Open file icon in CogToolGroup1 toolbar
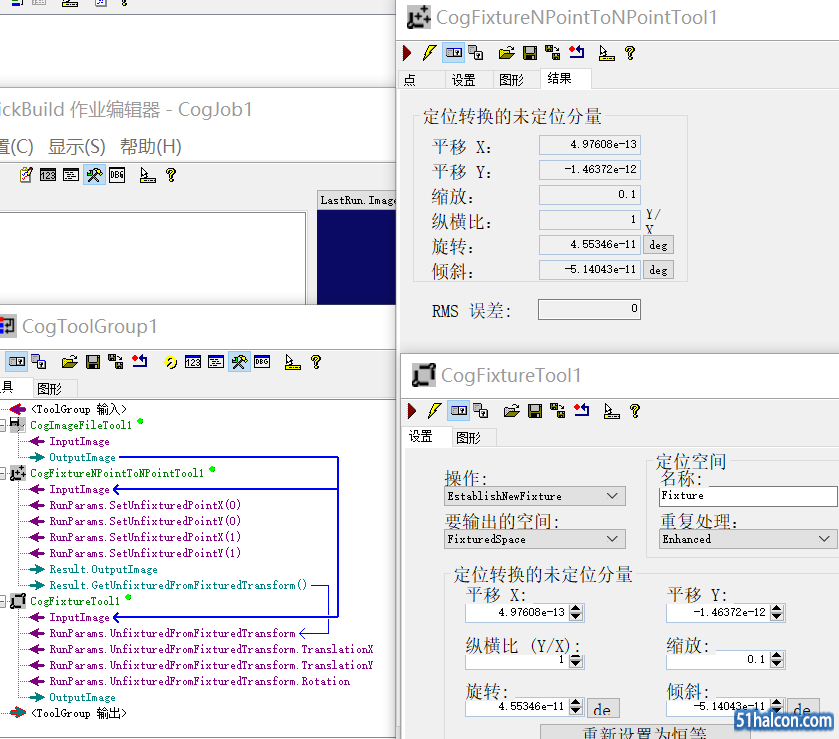This screenshot has height=739, width=839. coord(70,362)
